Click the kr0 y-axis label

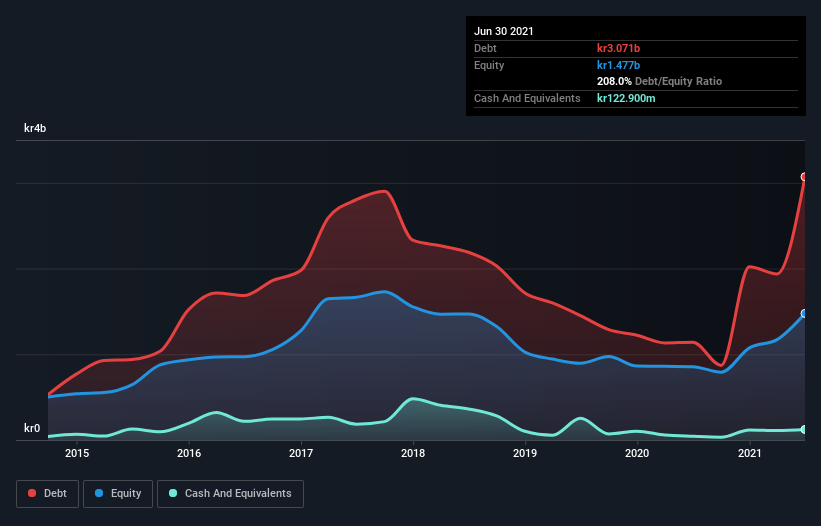[x=32, y=428]
